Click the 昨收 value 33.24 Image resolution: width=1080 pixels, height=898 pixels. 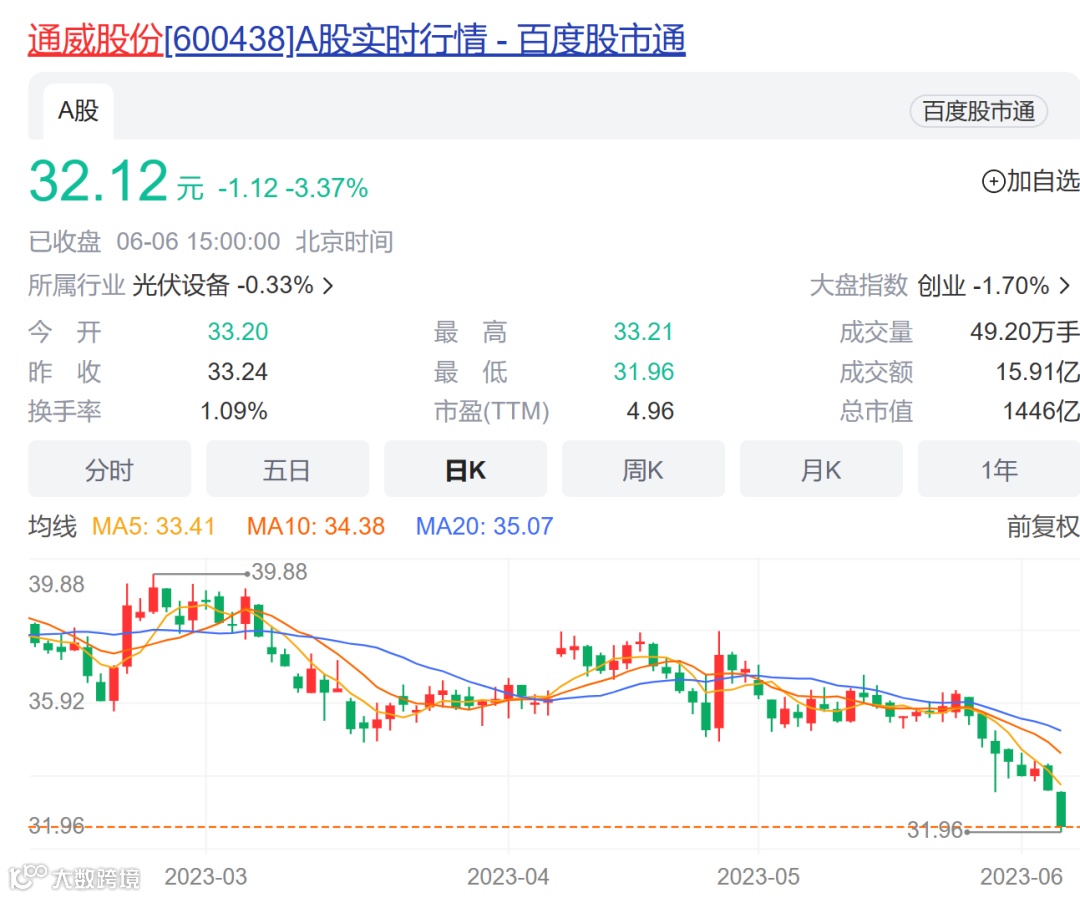(238, 372)
